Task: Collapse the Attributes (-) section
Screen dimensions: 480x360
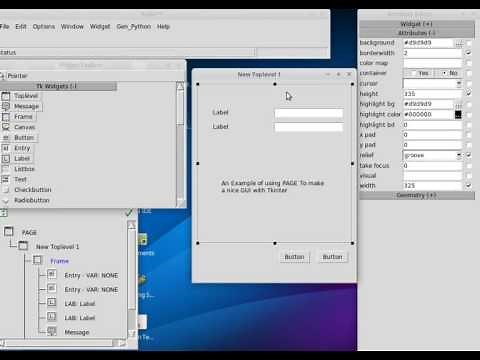Action: (417, 33)
